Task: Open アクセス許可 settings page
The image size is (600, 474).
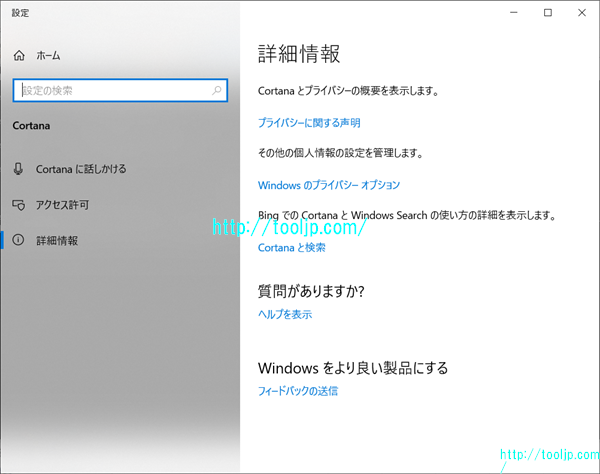Action: point(62,205)
